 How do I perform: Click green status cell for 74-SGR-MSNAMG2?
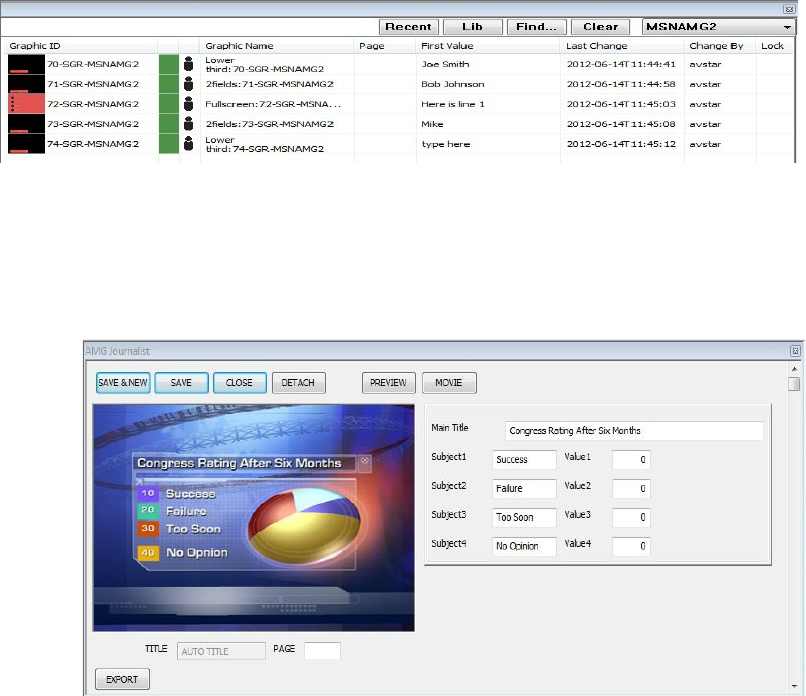[x=169, y=144]
